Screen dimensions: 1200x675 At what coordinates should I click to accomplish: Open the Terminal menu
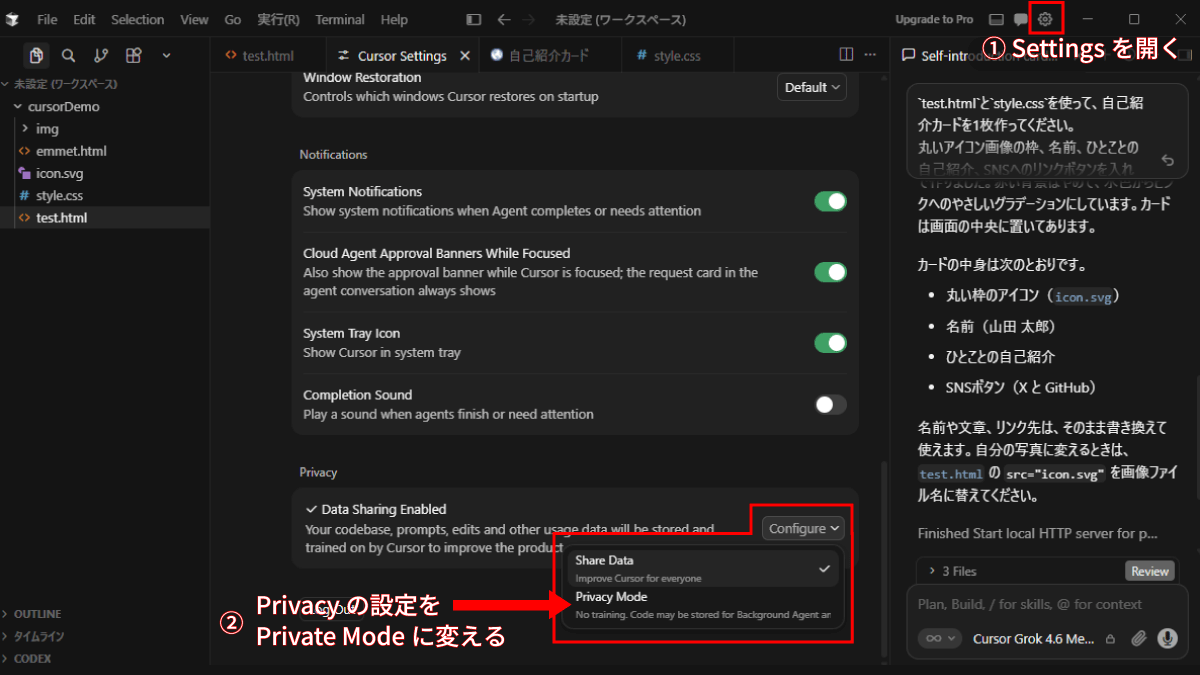click(341, 19)
